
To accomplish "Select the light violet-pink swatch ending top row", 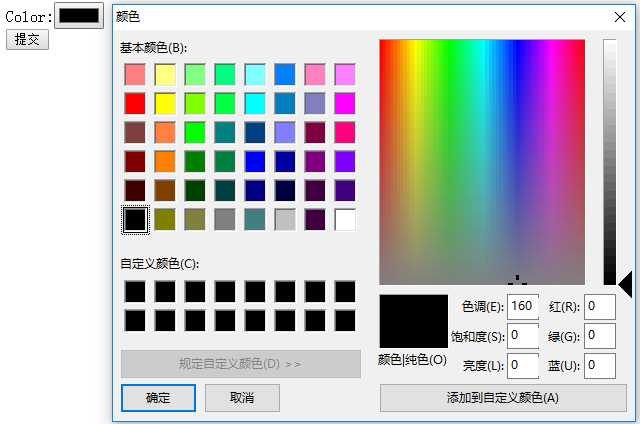I will pos(345,75).
